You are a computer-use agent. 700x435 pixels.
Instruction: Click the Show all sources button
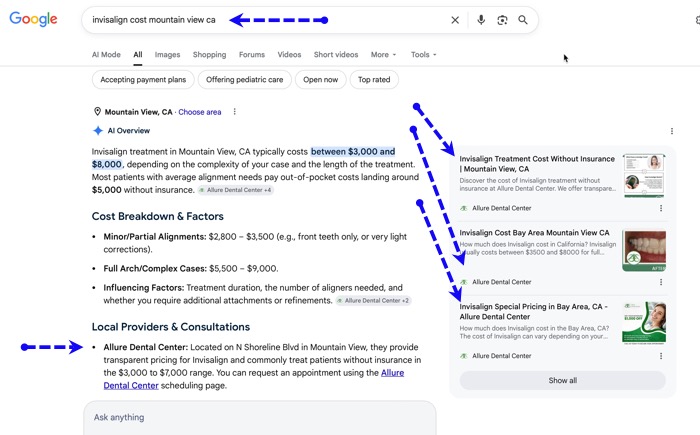point(562,381)
